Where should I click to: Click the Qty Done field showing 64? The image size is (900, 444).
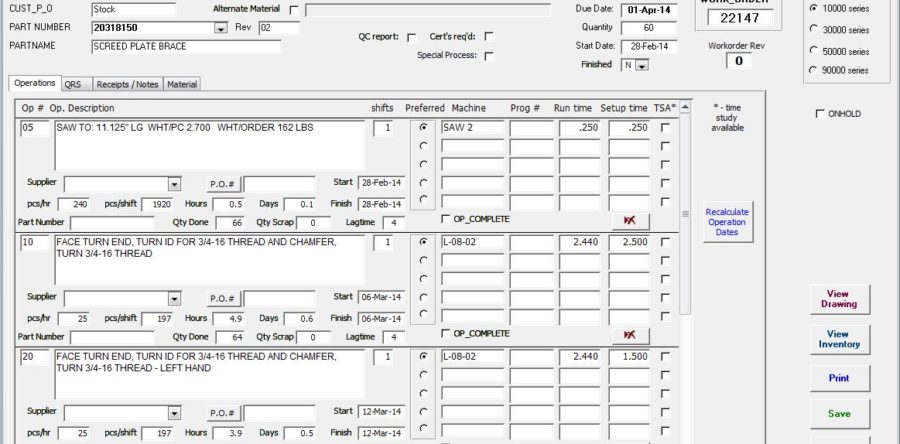[230, 337]
